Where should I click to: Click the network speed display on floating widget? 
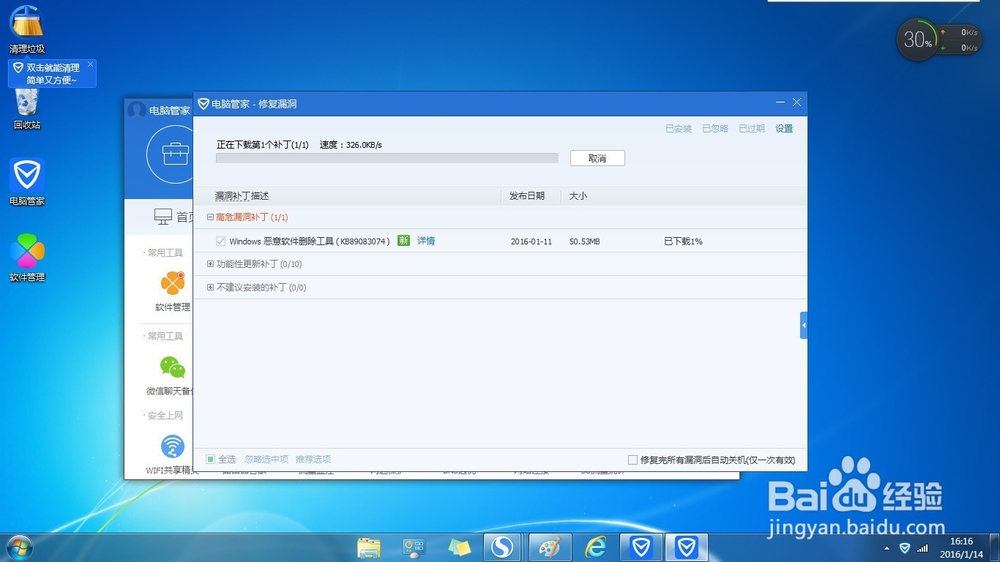(x=960, y=40)
